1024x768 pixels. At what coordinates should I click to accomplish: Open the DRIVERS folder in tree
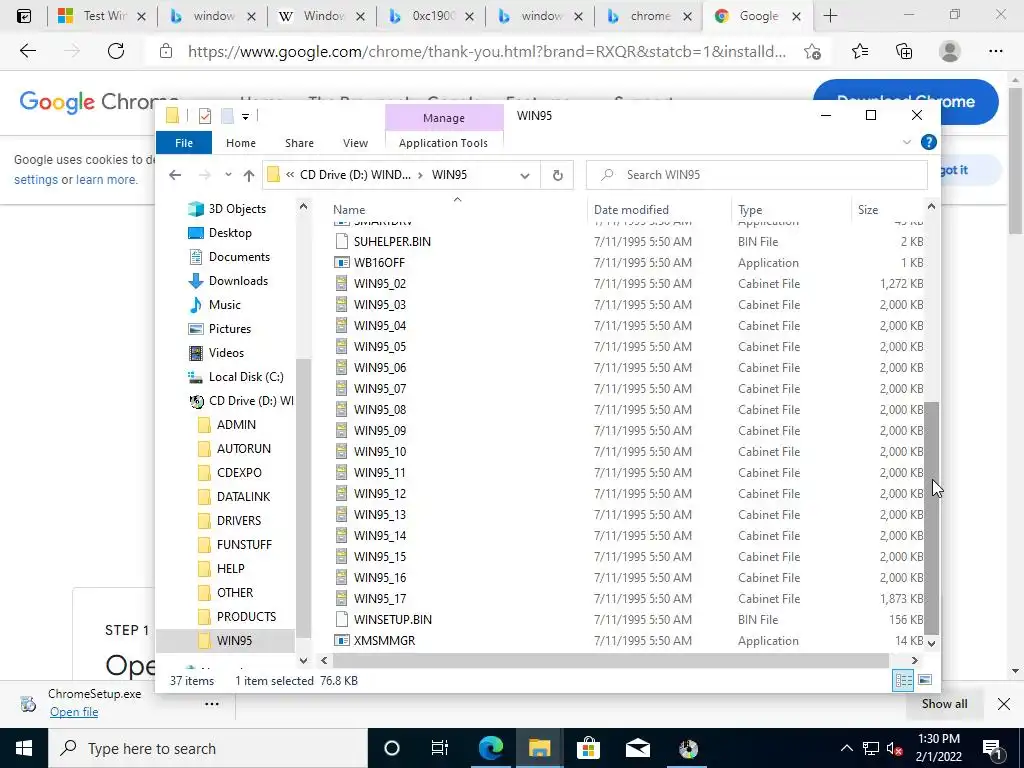(229, 521)
